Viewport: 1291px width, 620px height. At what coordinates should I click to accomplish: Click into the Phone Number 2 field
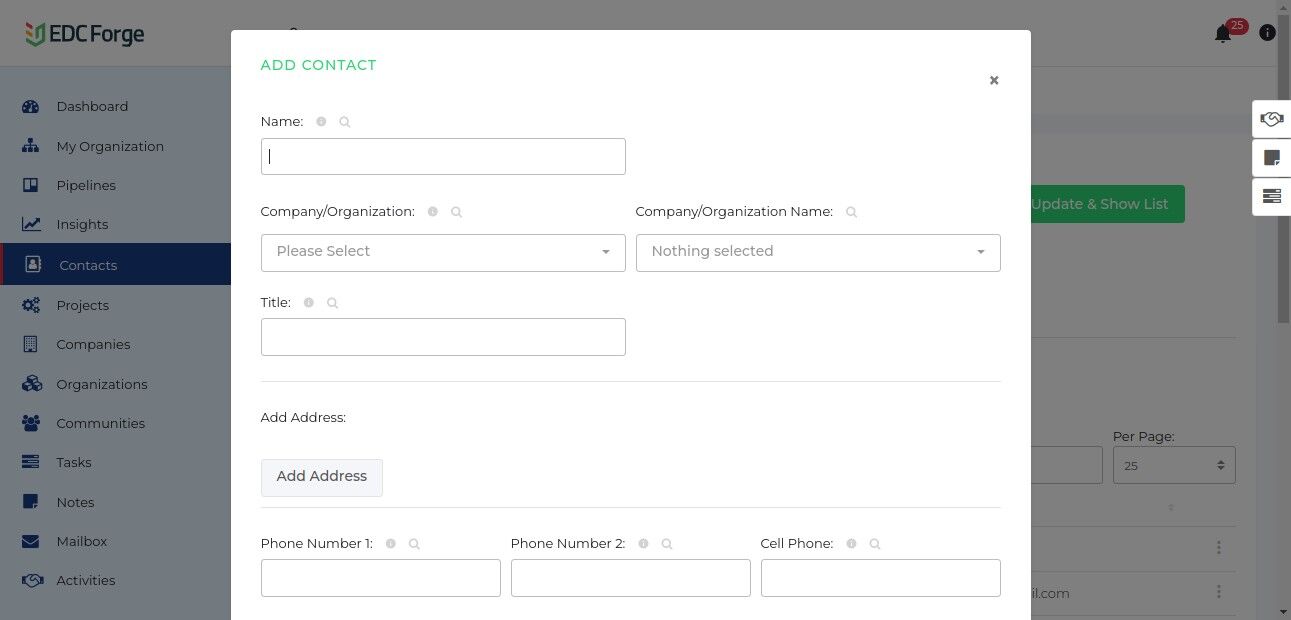pyautogui.click(x=630, y=578)
